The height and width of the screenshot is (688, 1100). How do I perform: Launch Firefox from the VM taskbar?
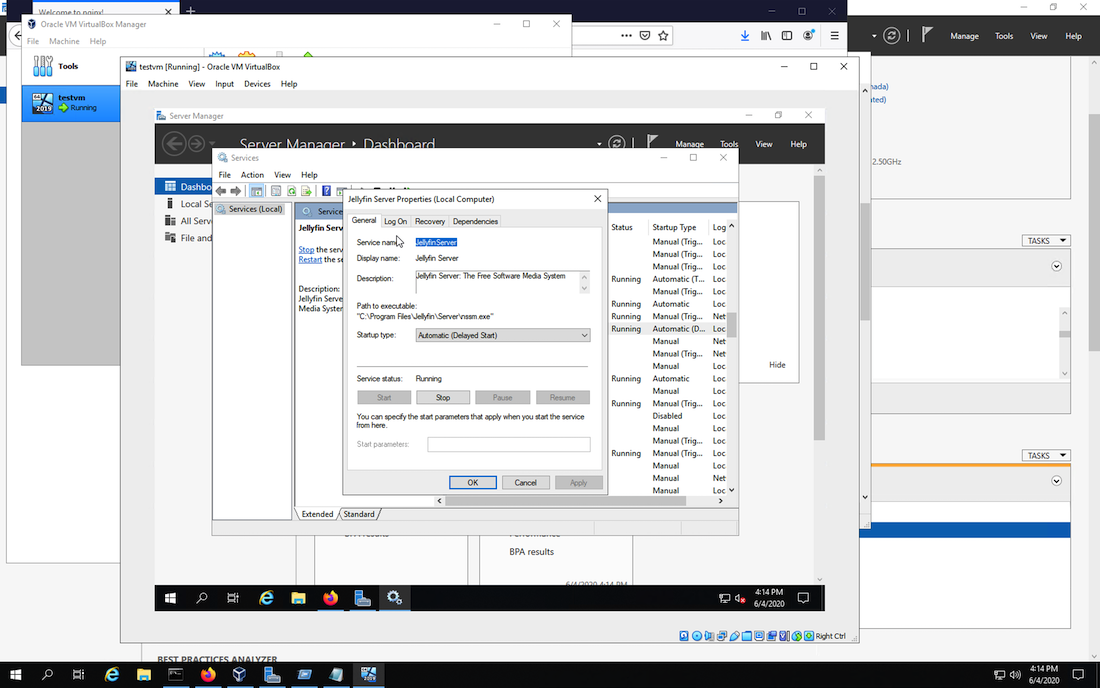[330, 597]
